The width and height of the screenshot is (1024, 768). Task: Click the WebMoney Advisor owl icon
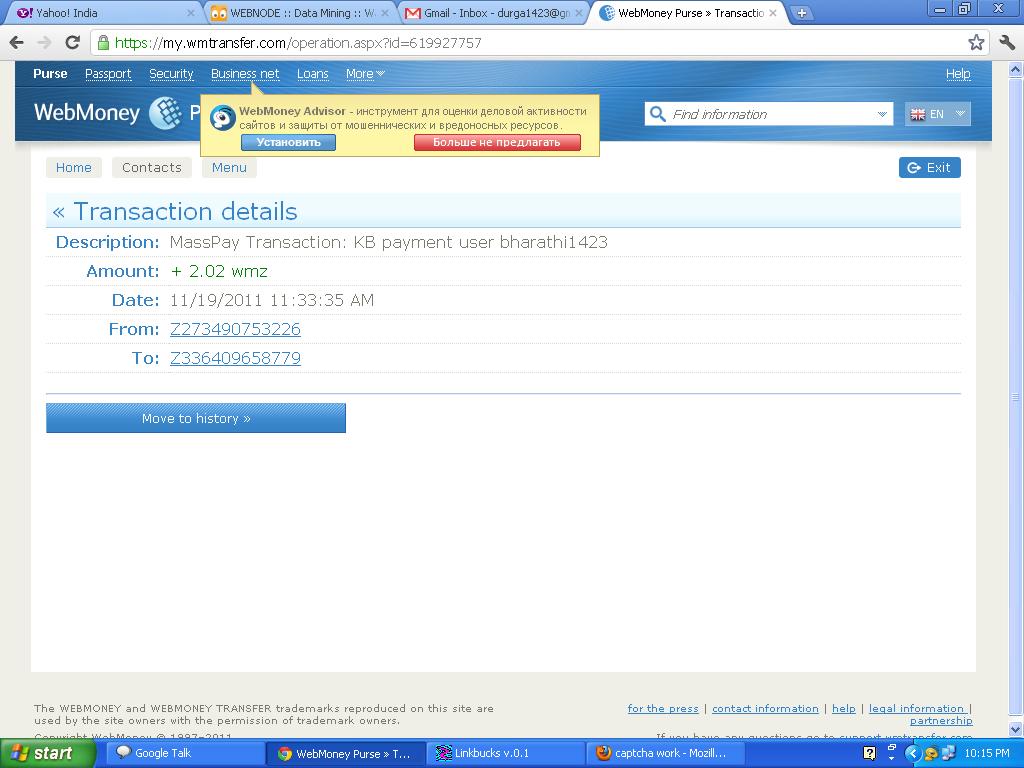(222, 118)
